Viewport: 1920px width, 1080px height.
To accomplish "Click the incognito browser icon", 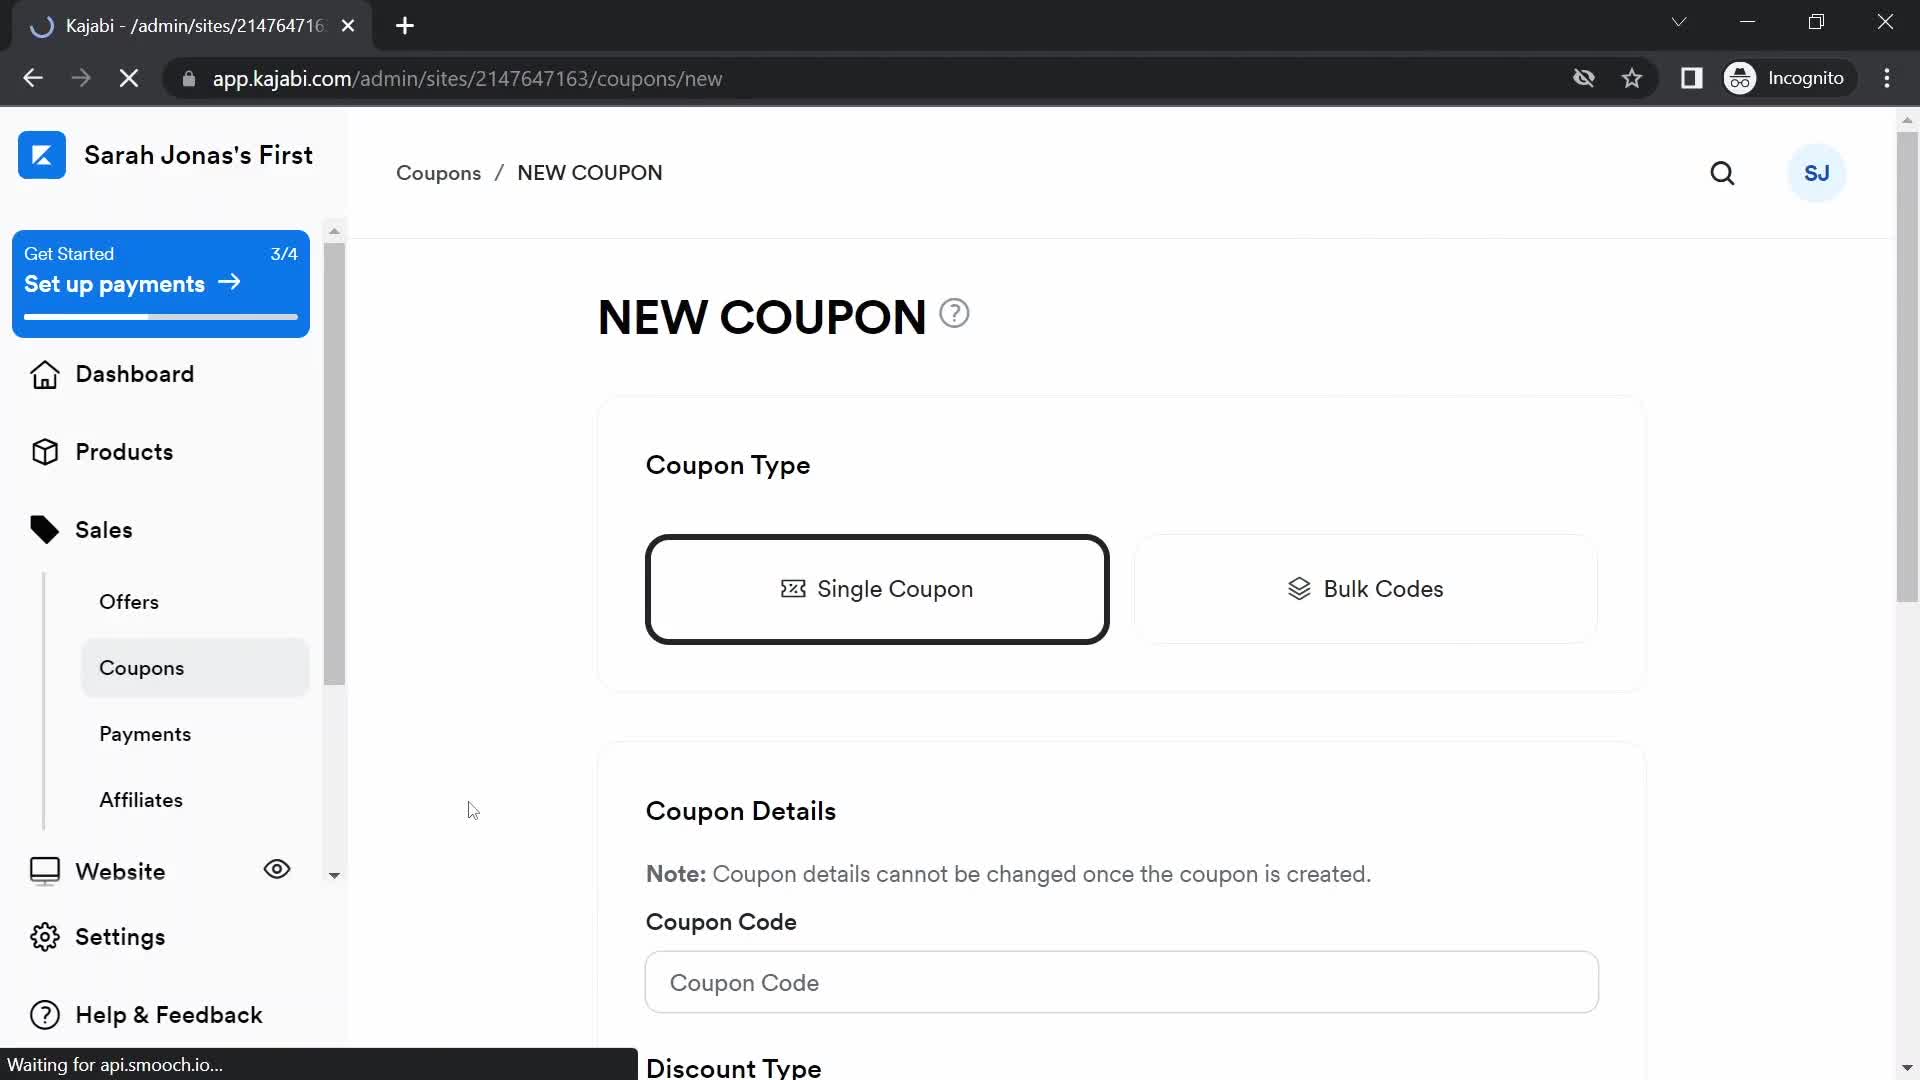I will (x=1741, y=78).
